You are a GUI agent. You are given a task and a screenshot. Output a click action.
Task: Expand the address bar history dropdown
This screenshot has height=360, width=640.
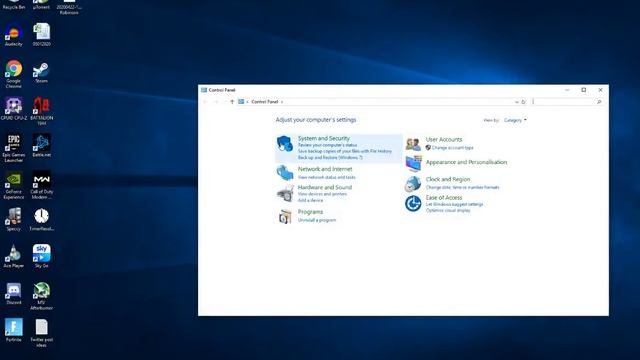pyautogui.click(x=517, y=102)
